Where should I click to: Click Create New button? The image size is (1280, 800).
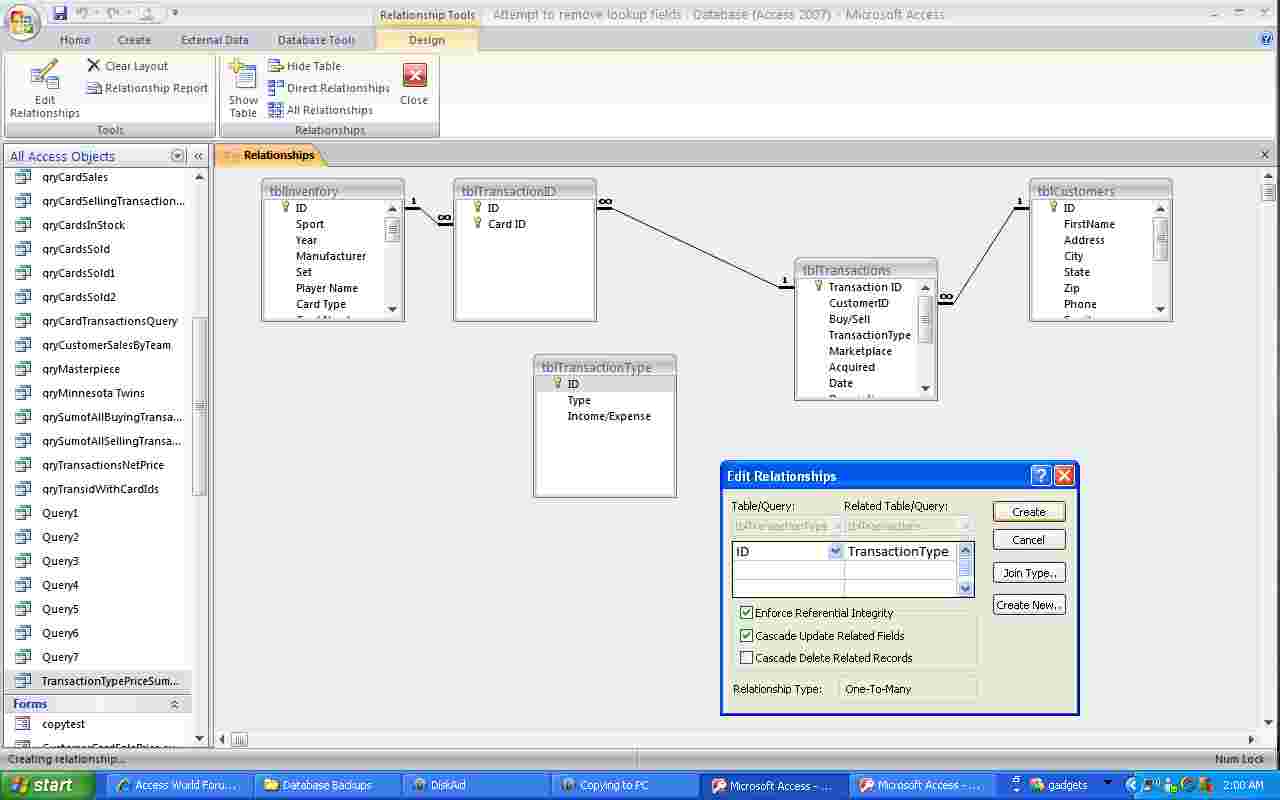point(1029,605)
